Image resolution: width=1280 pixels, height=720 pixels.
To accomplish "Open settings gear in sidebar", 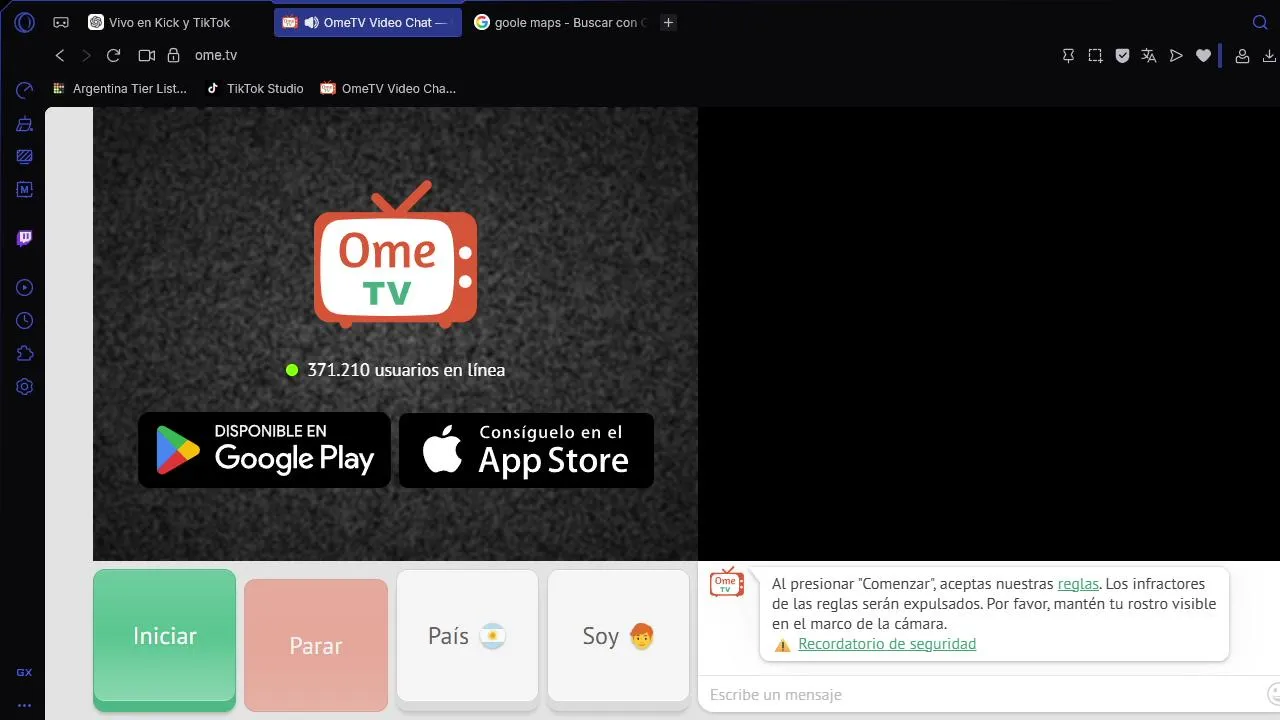I will [25, 387].
